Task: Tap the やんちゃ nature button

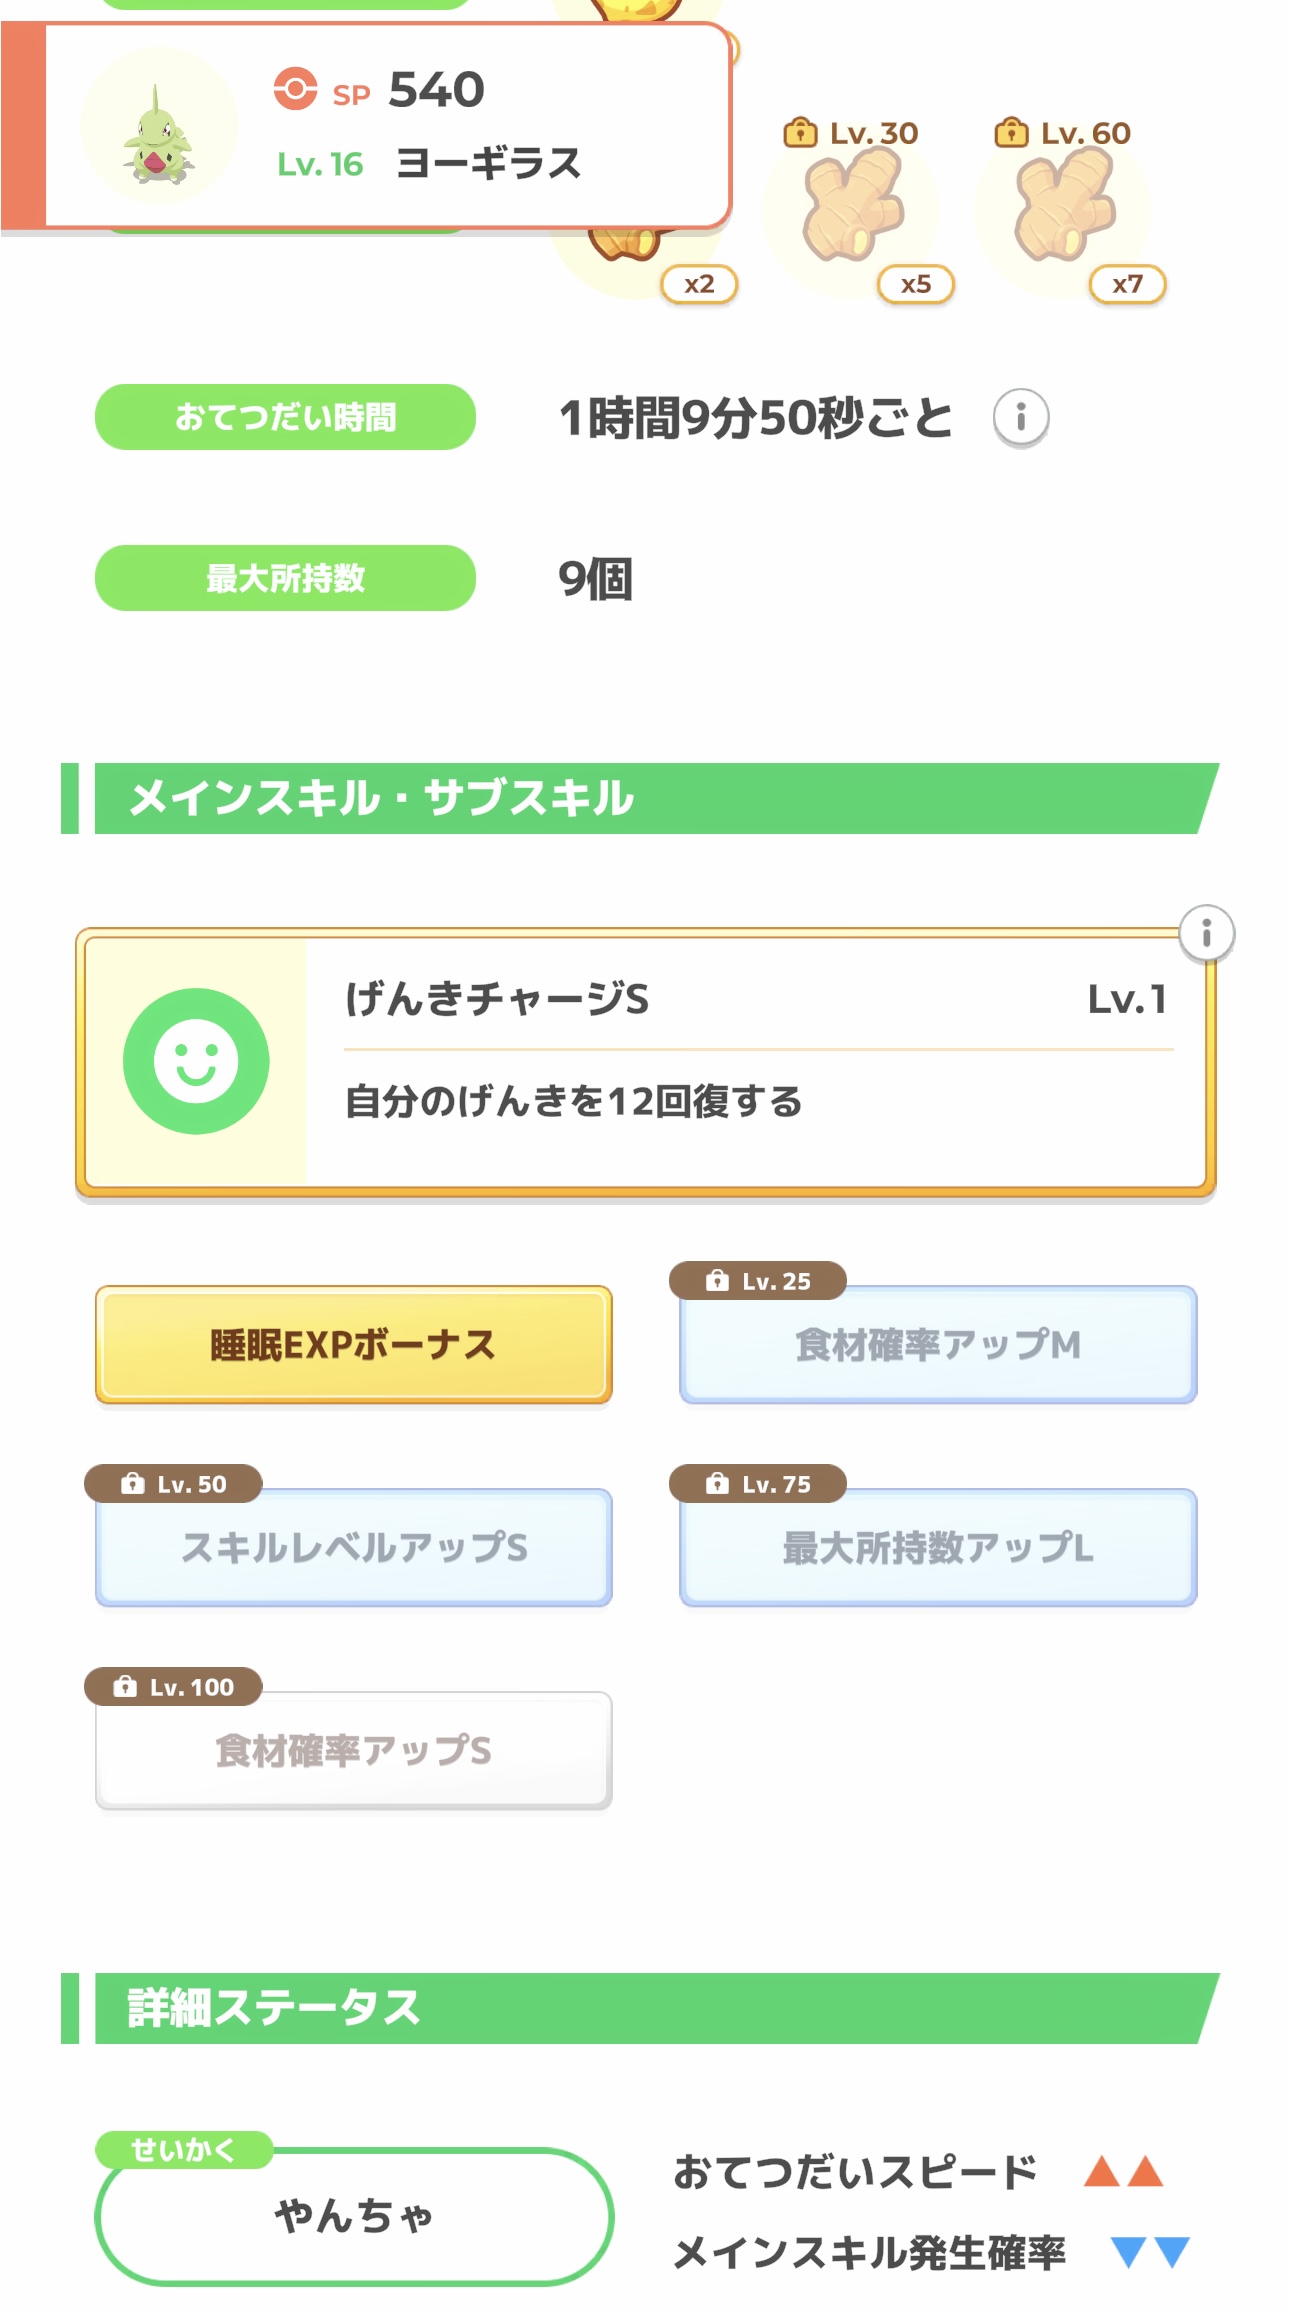Action: [x=353, y=2216]
